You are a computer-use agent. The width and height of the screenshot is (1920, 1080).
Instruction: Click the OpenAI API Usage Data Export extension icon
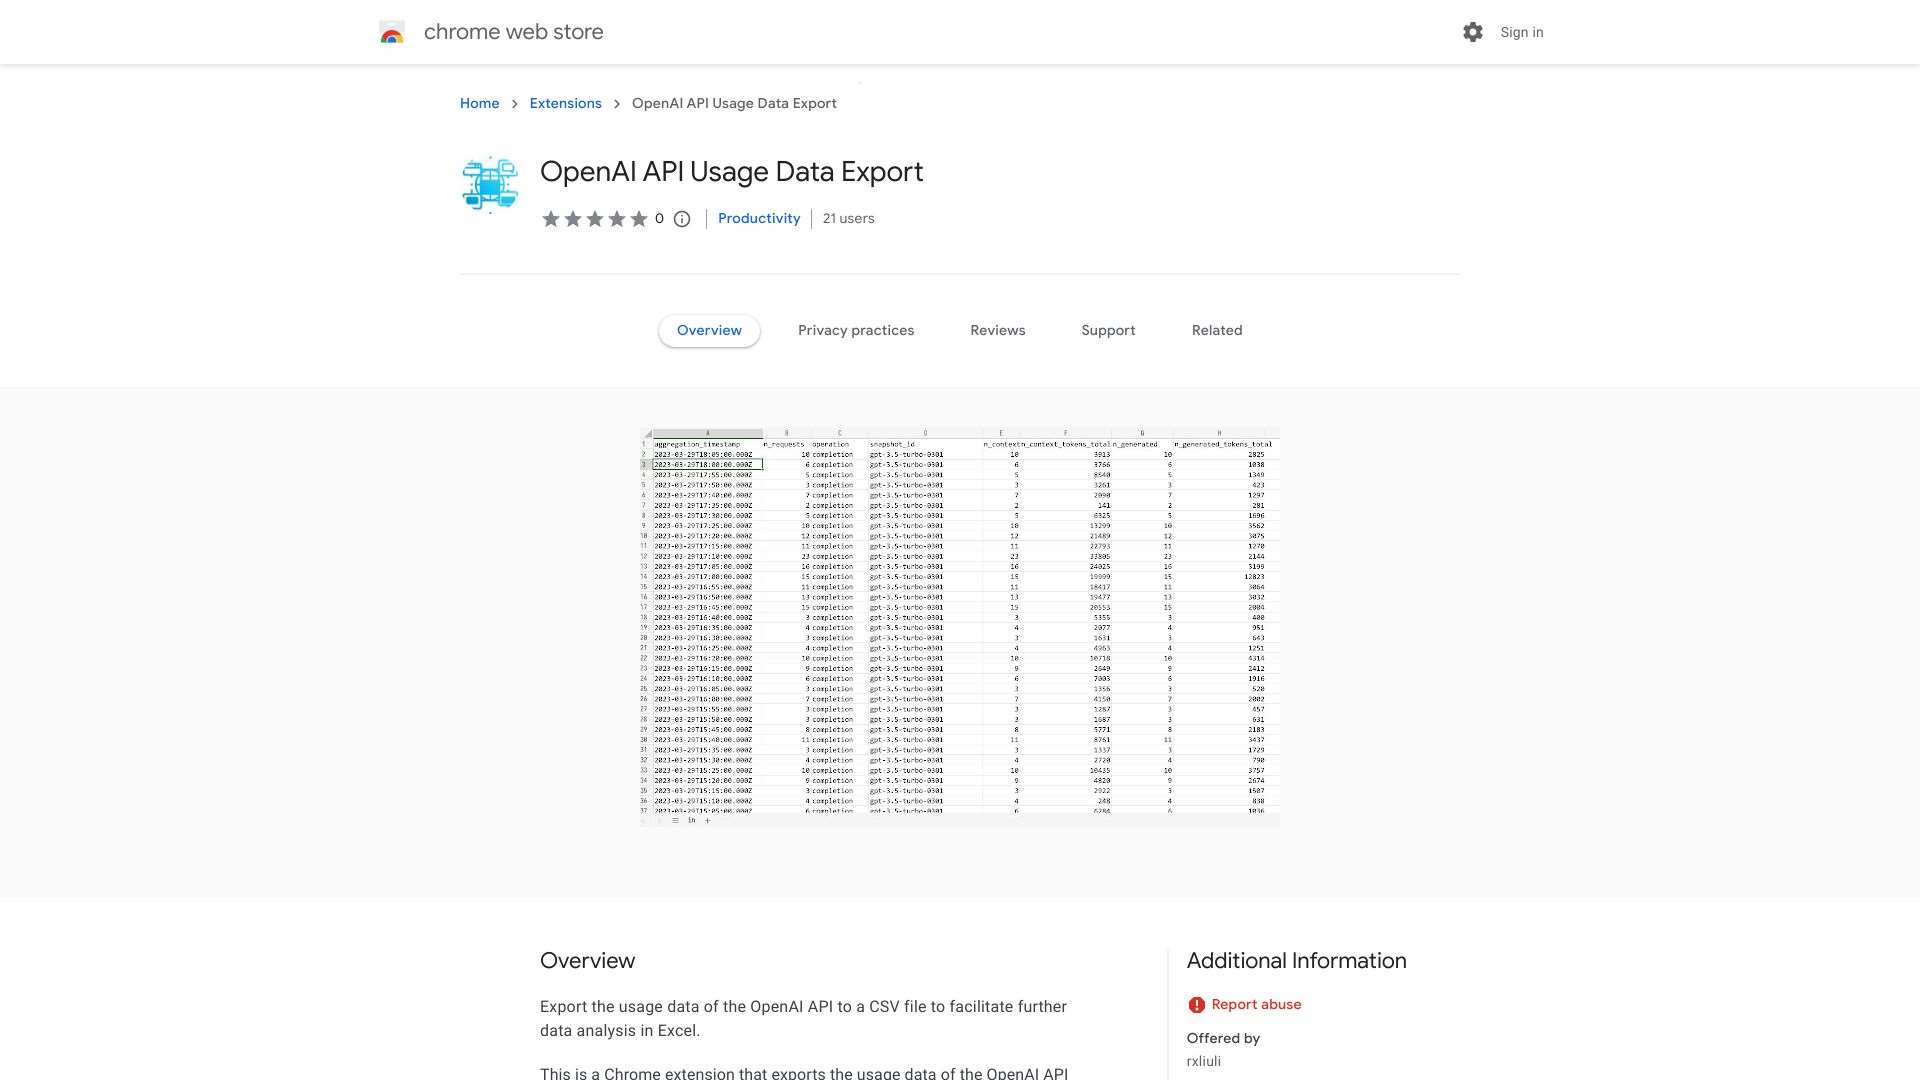point(489,184)
